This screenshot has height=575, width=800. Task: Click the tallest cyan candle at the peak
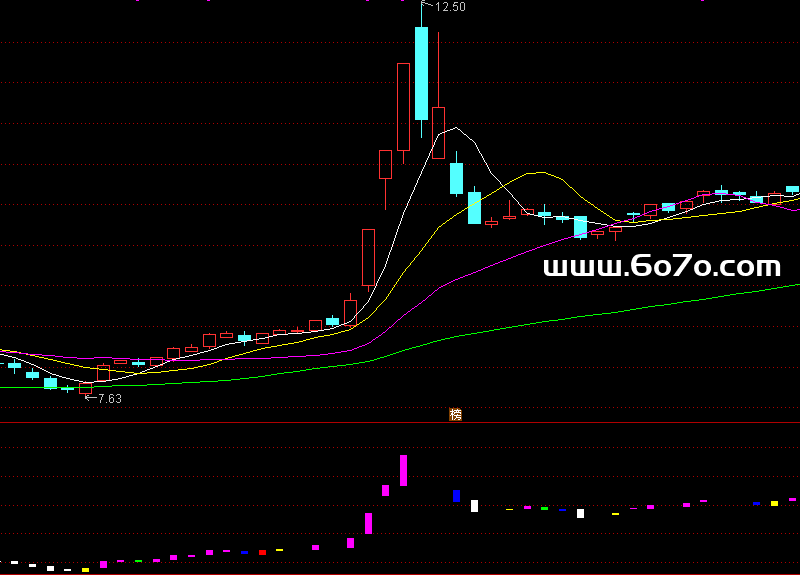click(421, 73)
